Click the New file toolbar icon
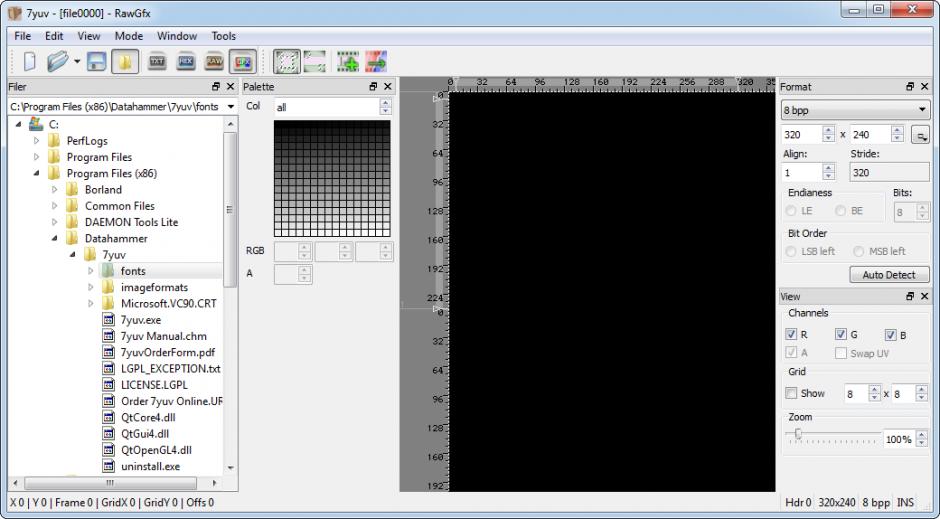Viewport: 940px width, 519px height. point(29,62)
